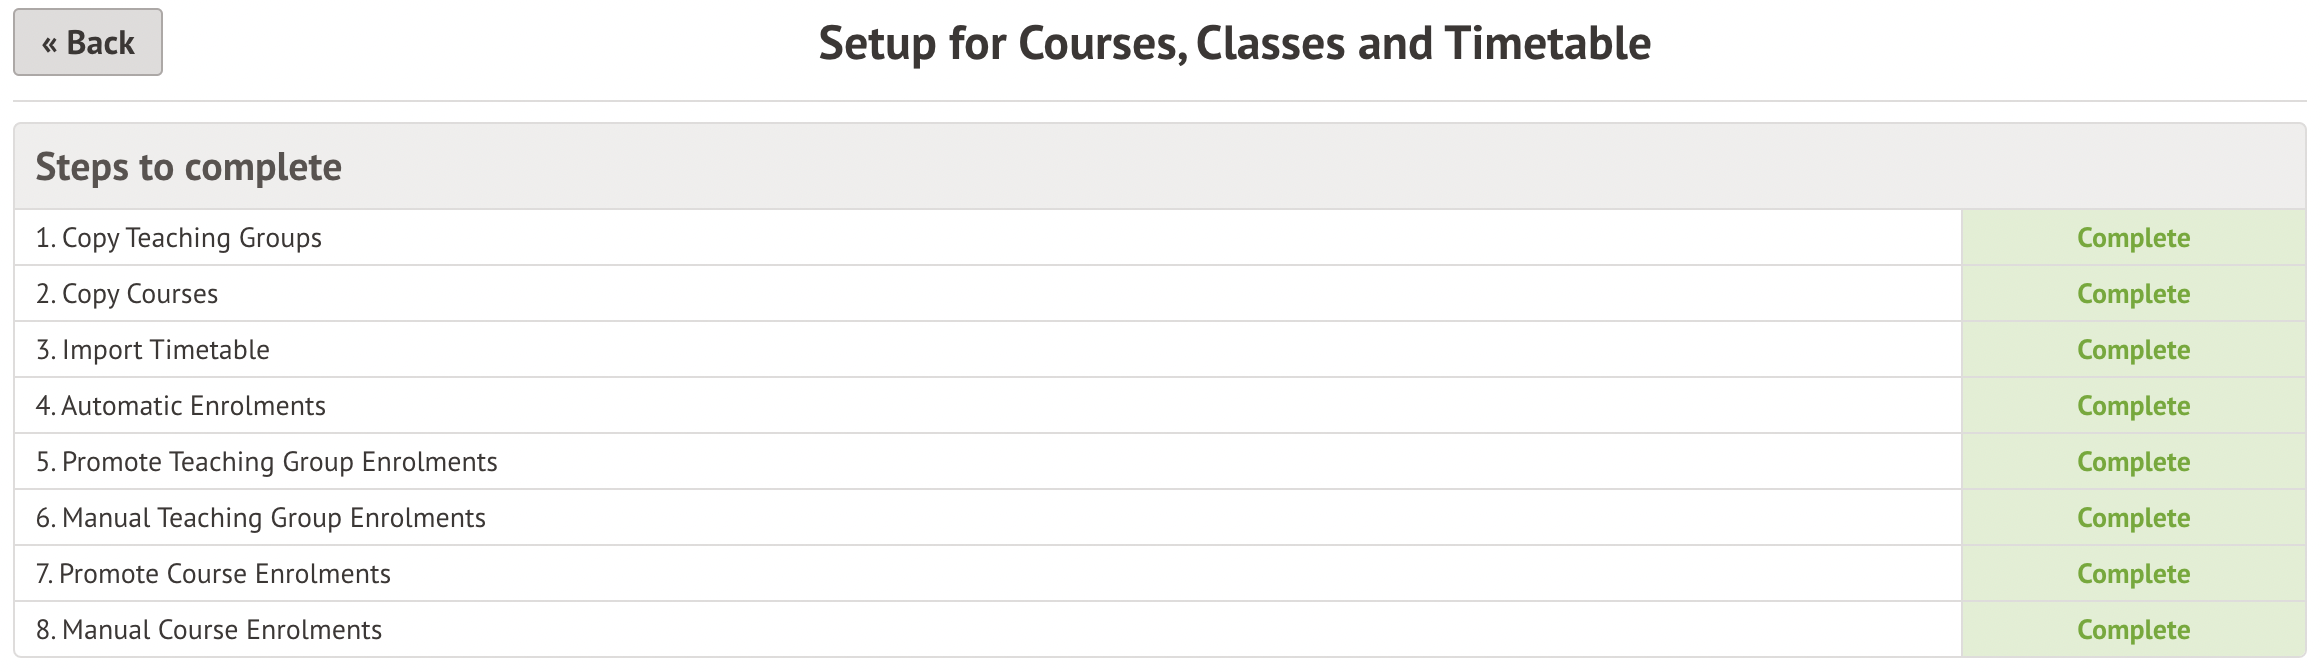2322x672 pixels.
Task: Click Complete status for Manual Teaching Group Enrolments
Action: pos(2133,518)
